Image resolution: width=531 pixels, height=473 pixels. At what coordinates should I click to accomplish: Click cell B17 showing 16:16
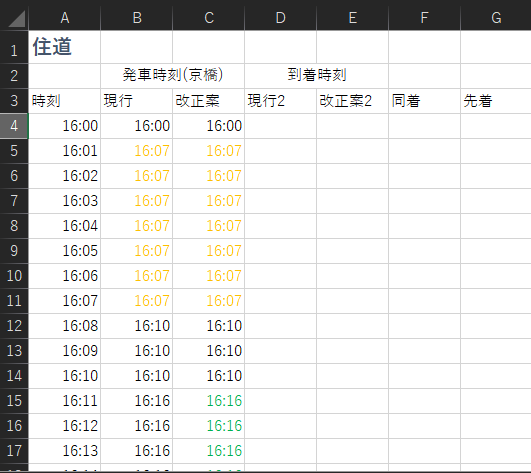click(137, 451)
